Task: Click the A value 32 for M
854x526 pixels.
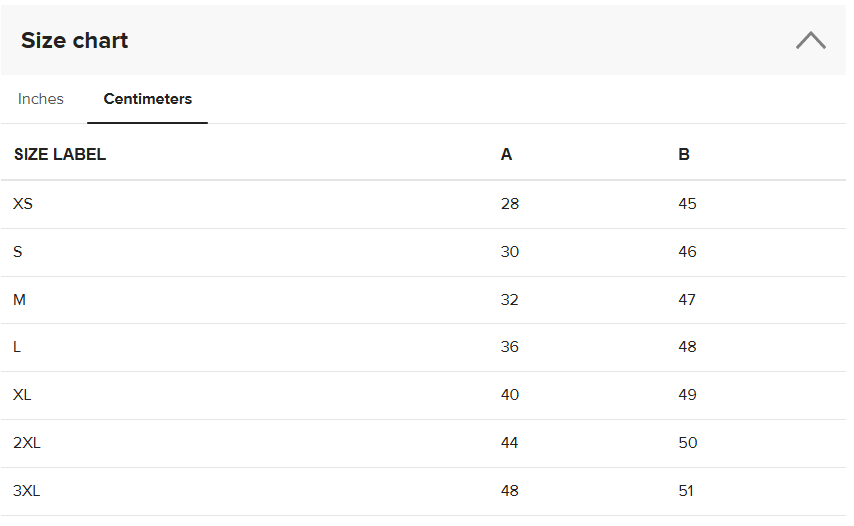Action: [510, 300]
